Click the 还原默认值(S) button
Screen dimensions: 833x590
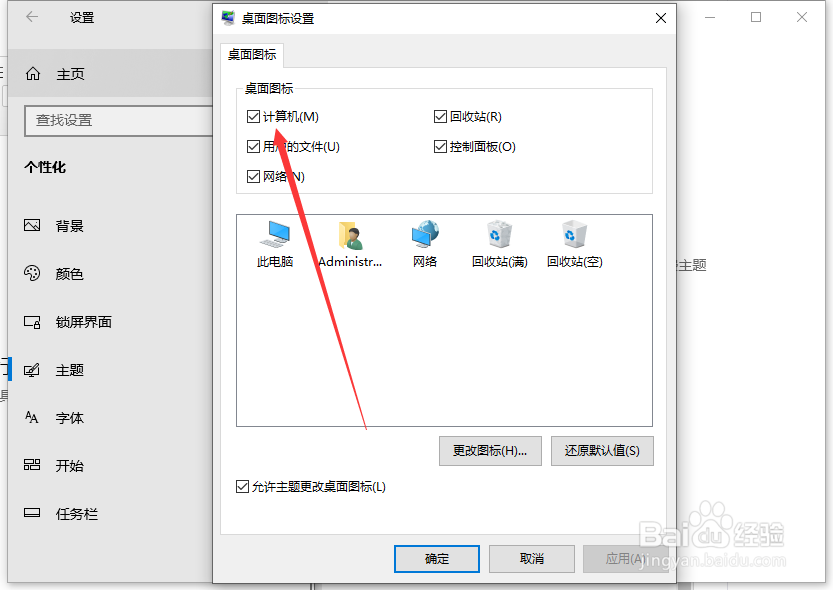(602, 451)
